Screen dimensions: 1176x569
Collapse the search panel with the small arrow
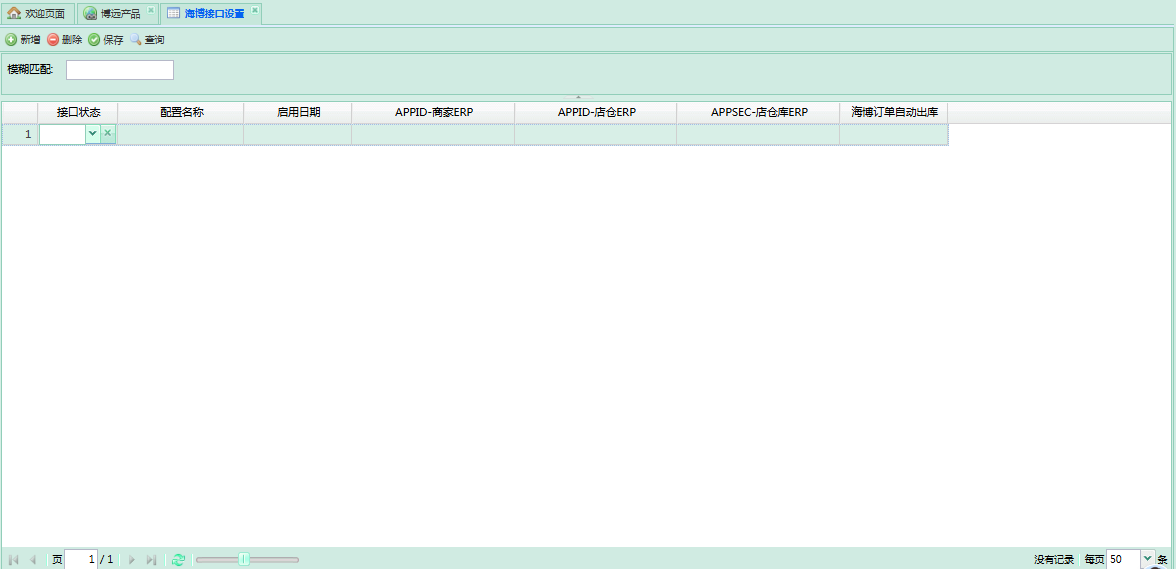(578, 97)
